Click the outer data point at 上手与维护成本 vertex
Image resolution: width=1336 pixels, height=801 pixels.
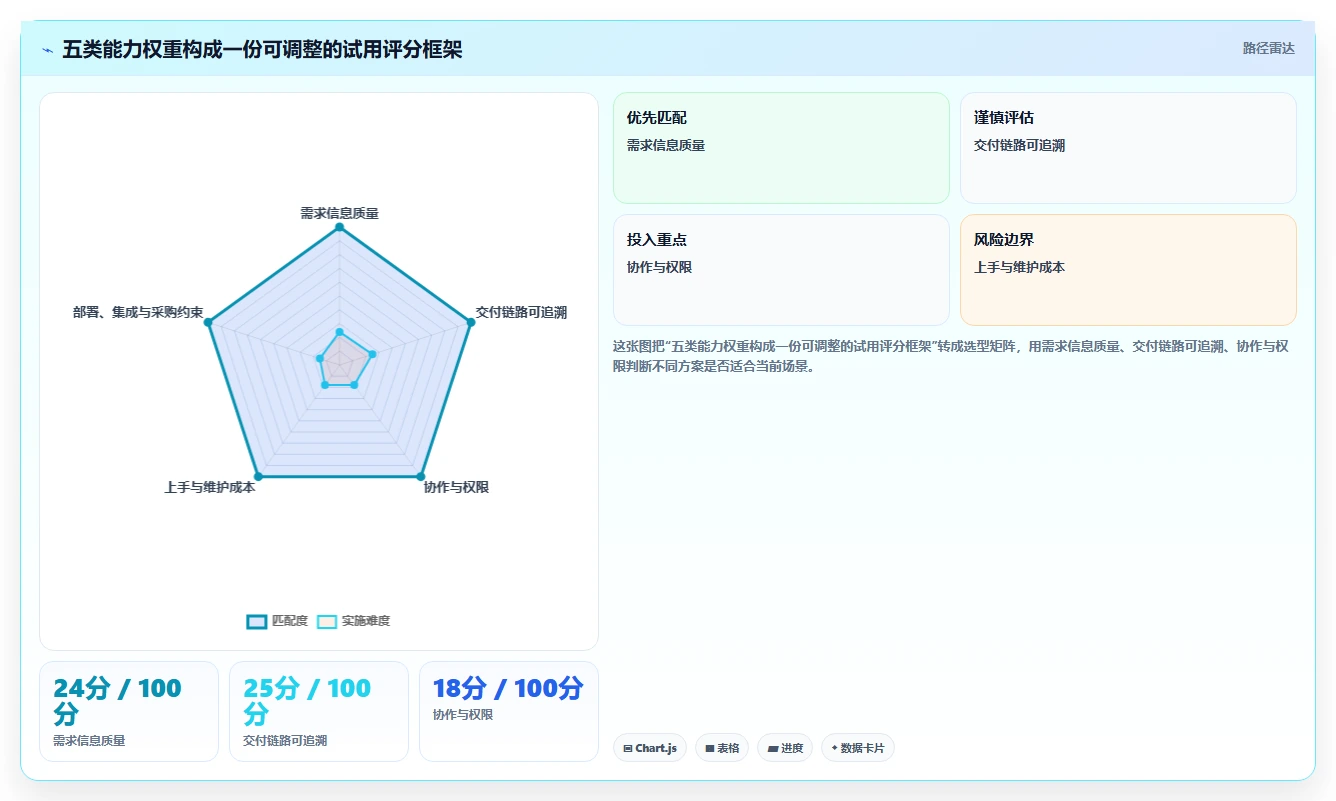[258, 476]
